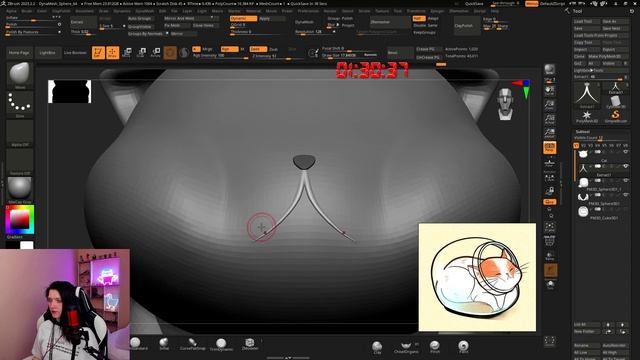This screenshot has height=360, width=640.
Task: Select the Clay brush at bottom shelf
Action: coord(377,347)
